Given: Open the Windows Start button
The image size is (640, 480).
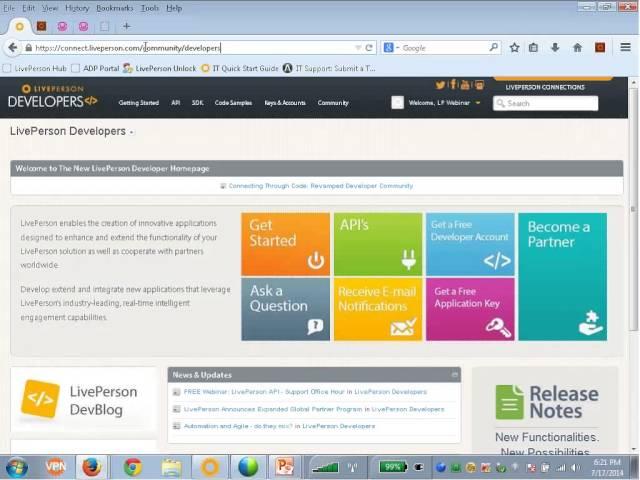Looking at the screenshot, I should pyautogui.click(x=16, y=467).
